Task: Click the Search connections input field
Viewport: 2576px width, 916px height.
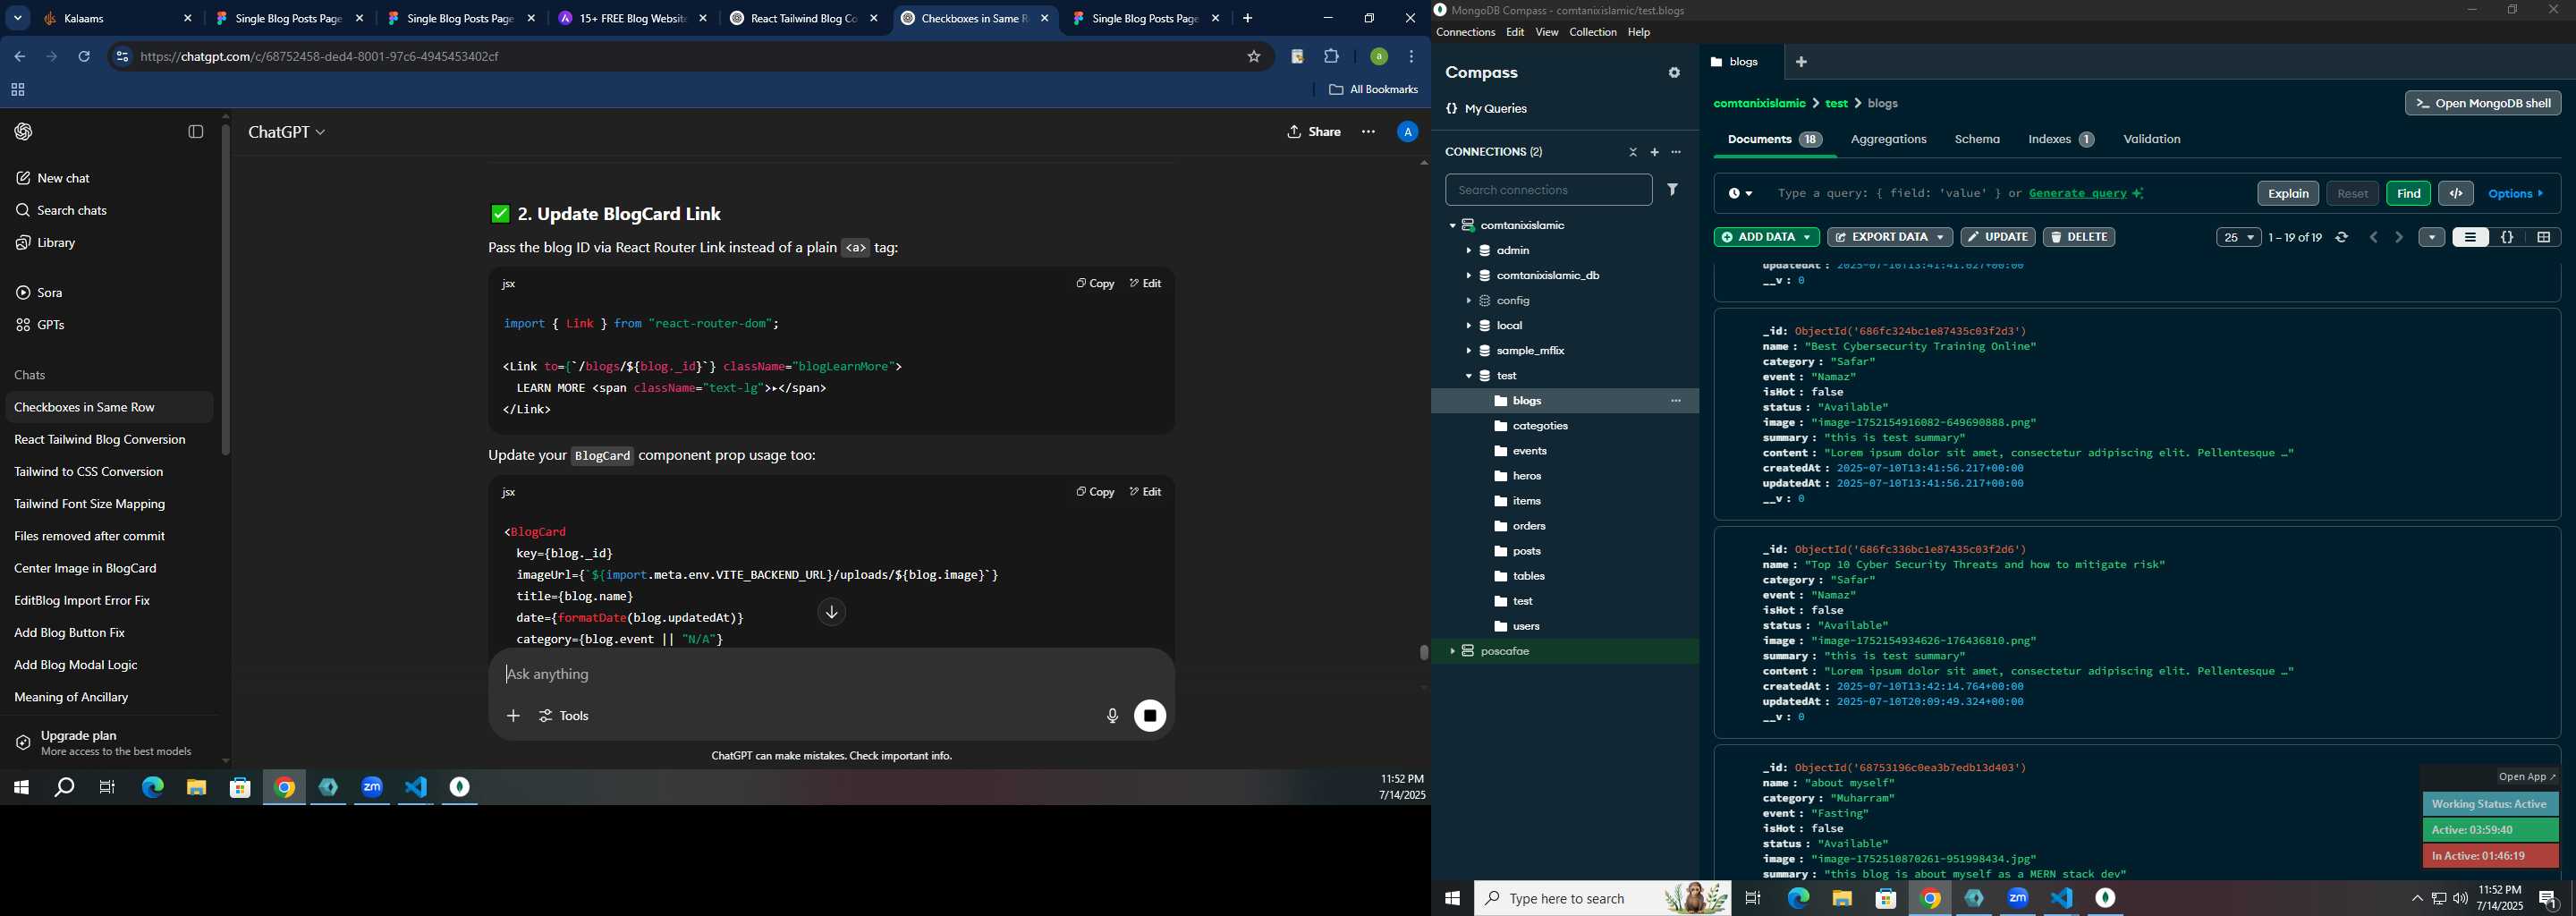Action: coord(1548,189)
